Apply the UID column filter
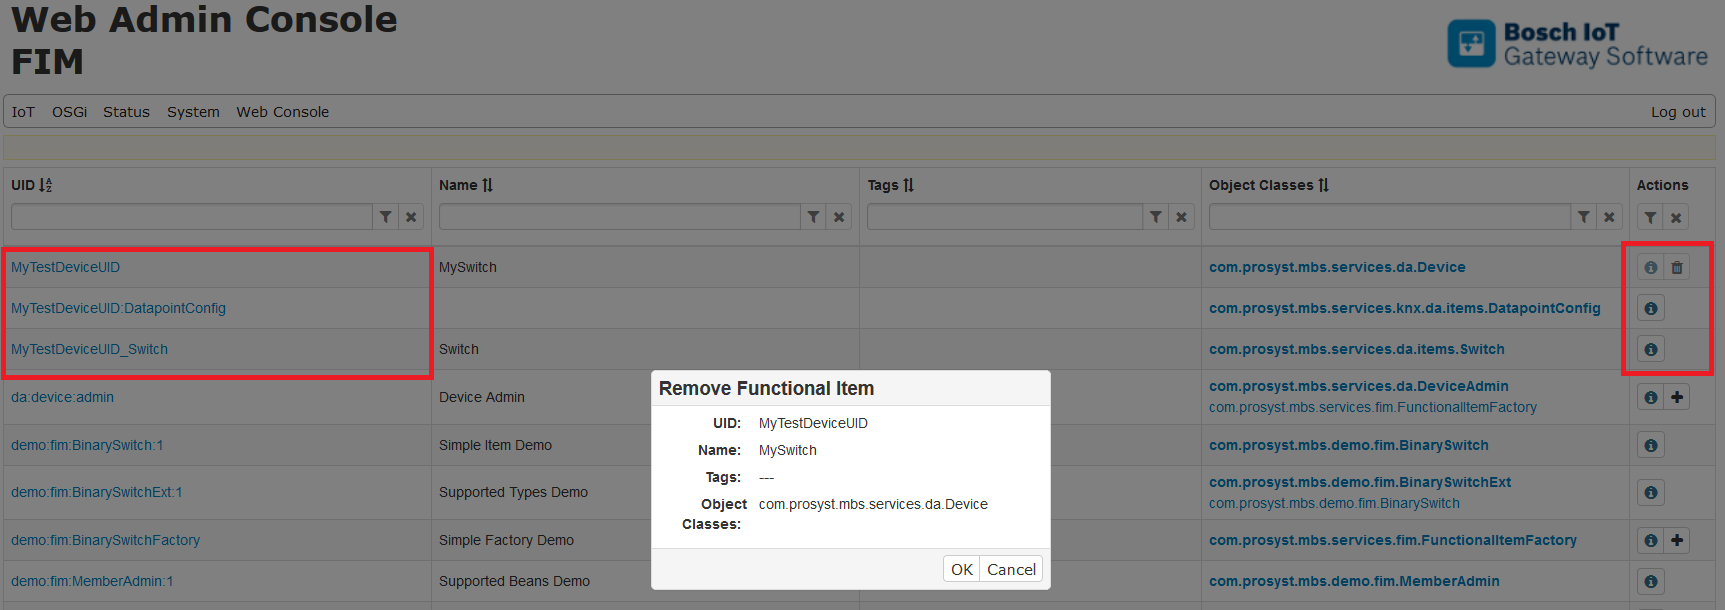Screen dimensions: 1725x610 (x=385, y=217)
